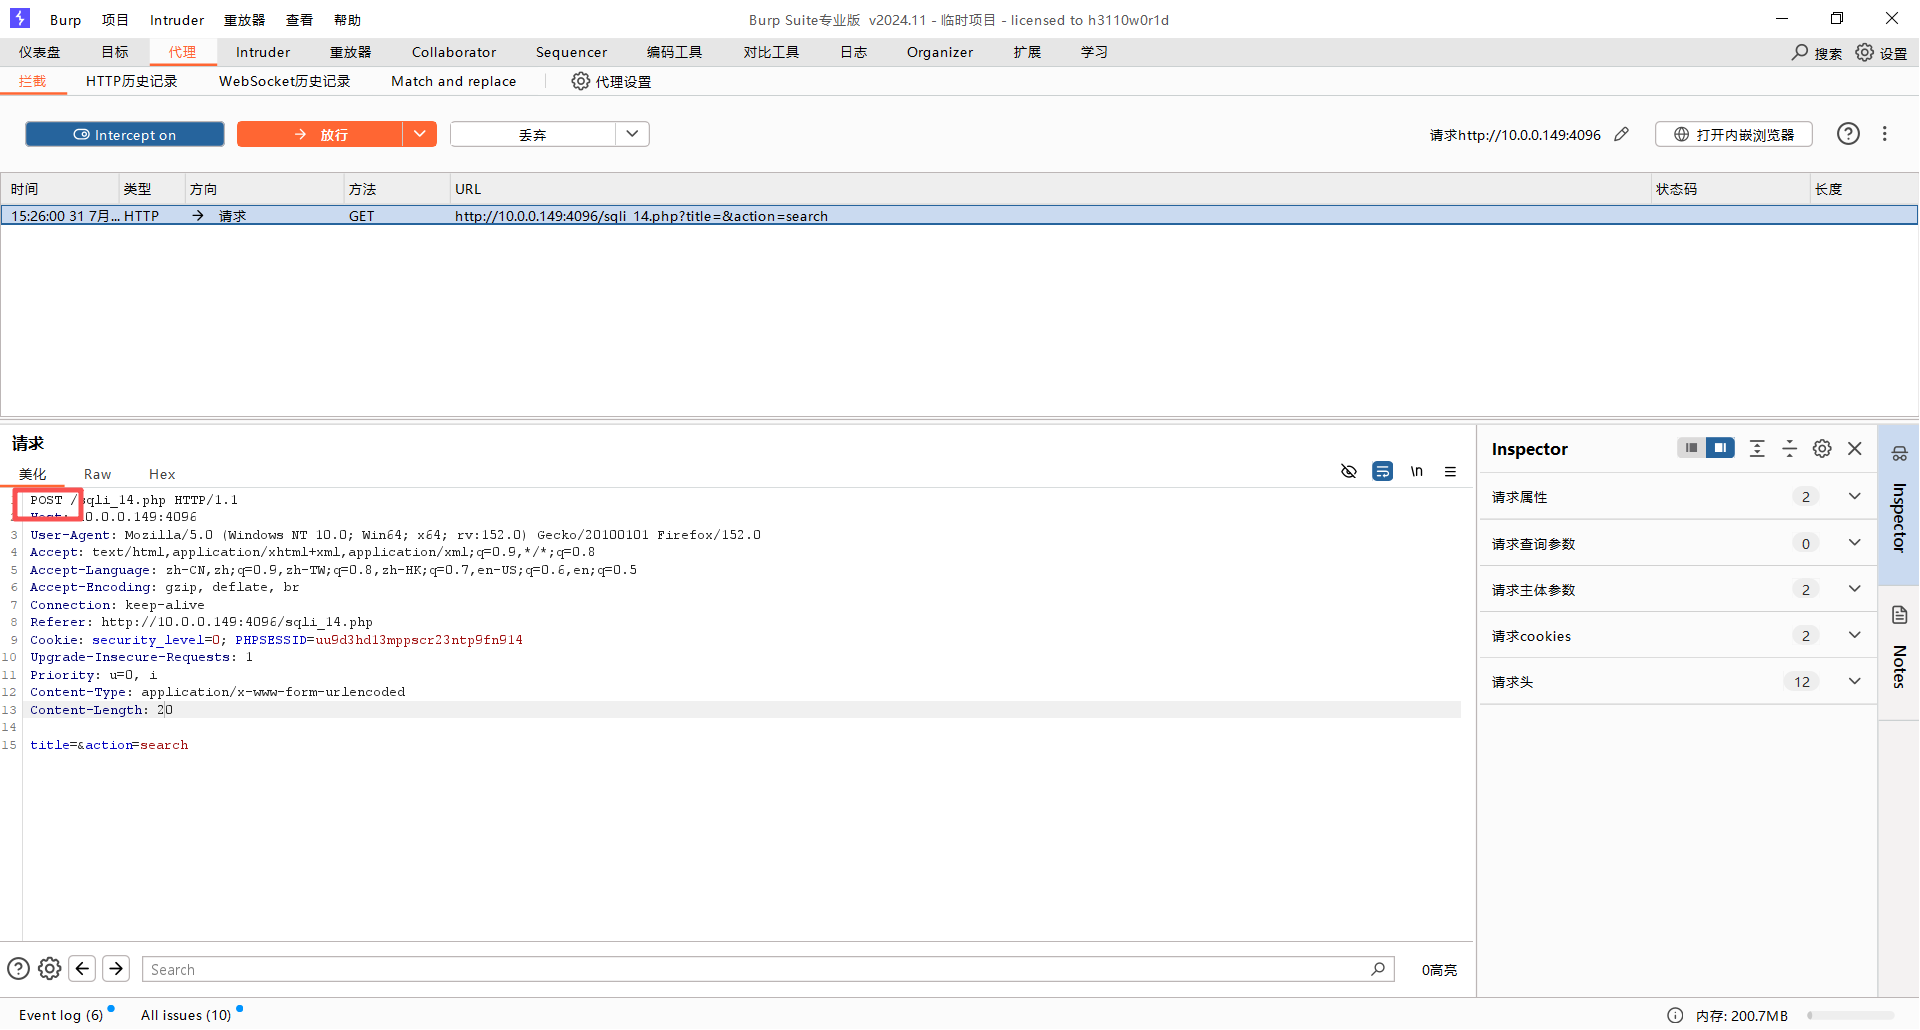Open the Event log (6)

[61, 1015]
